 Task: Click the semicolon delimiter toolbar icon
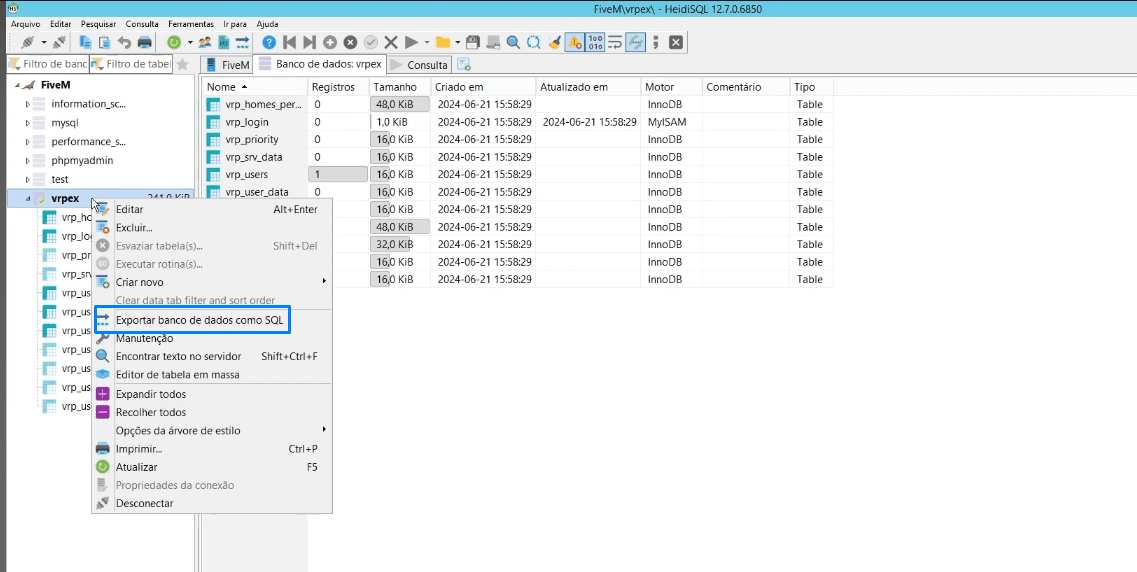[656, 42]
